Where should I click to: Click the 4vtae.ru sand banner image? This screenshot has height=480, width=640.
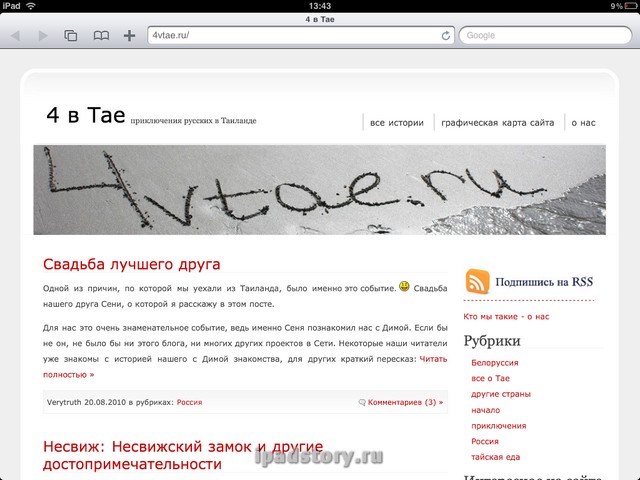pos(320,190)
